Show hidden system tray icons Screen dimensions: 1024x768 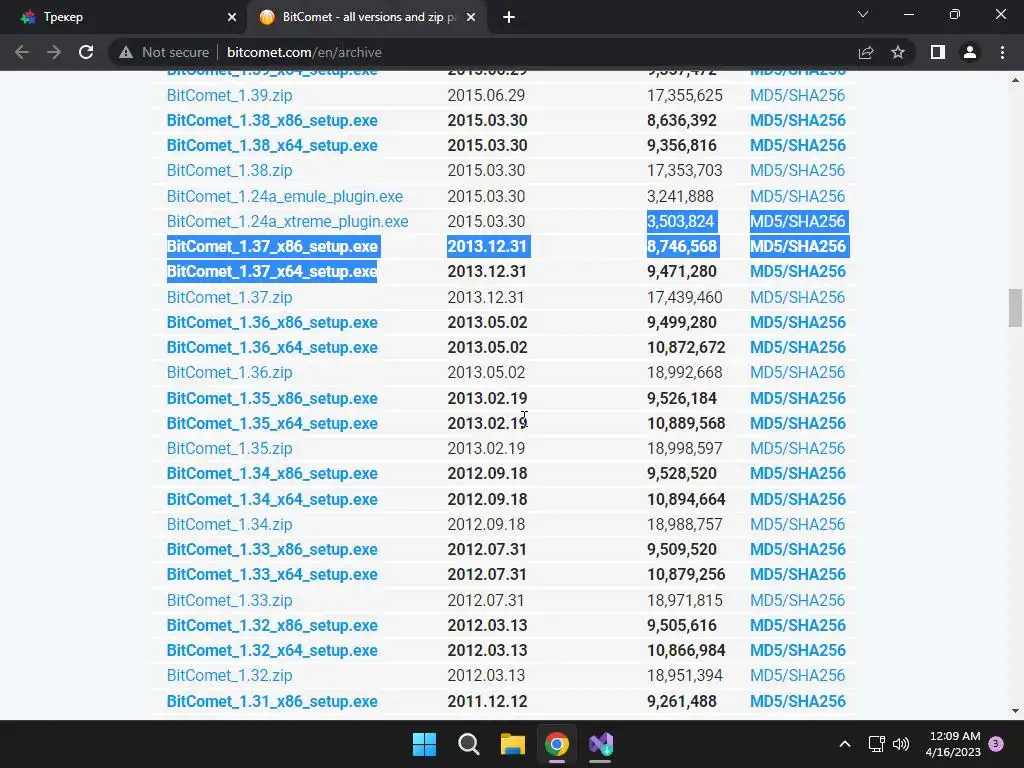[844, 744]
